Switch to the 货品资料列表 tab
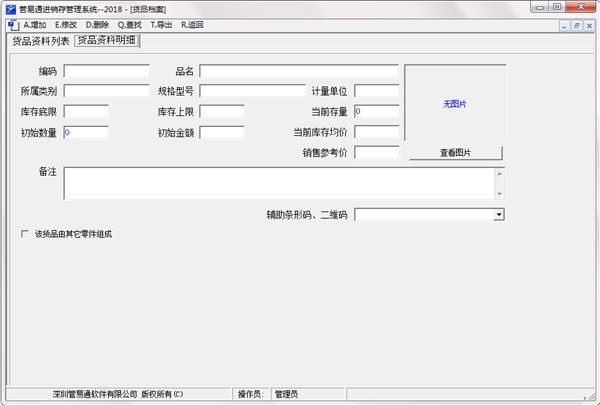The width and height of the screenshot is (600, 405). coord(41,41)
